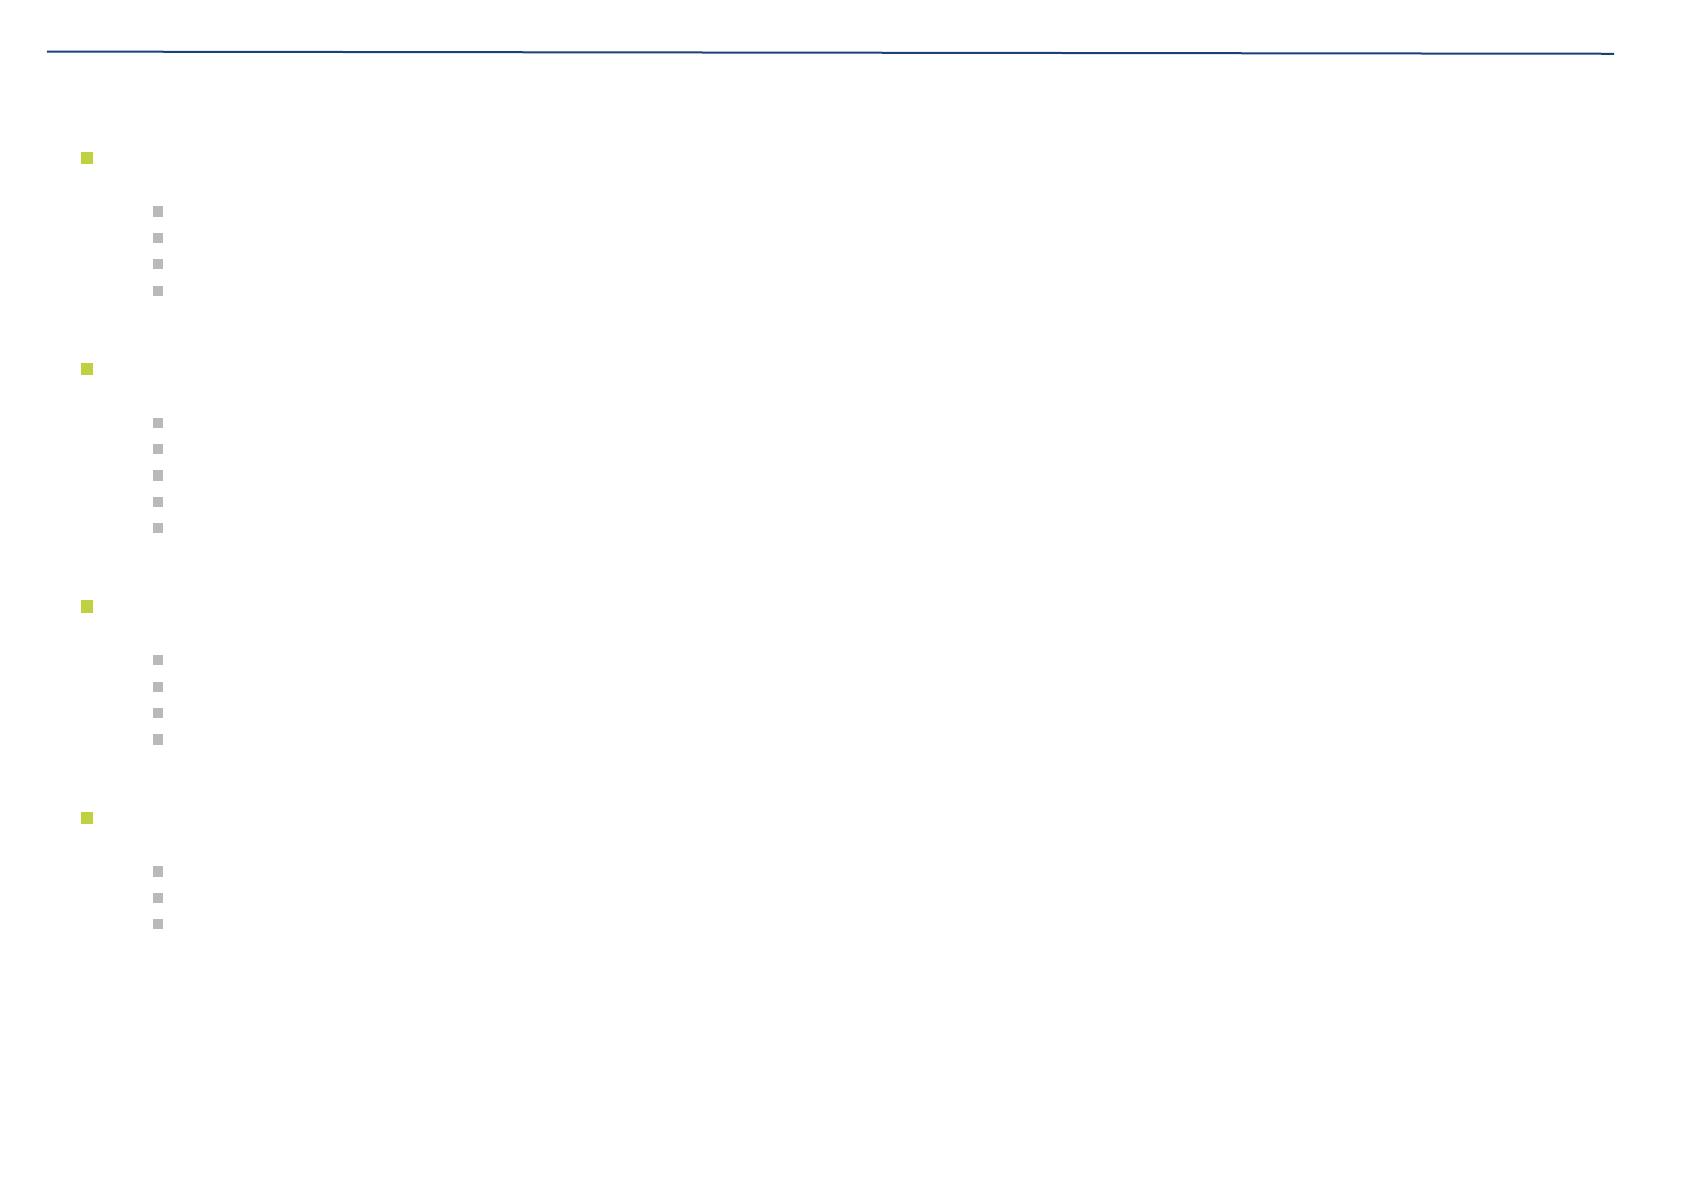
Task: Click the fourth (last) green square bullet
Action: [x=87, y=818]
